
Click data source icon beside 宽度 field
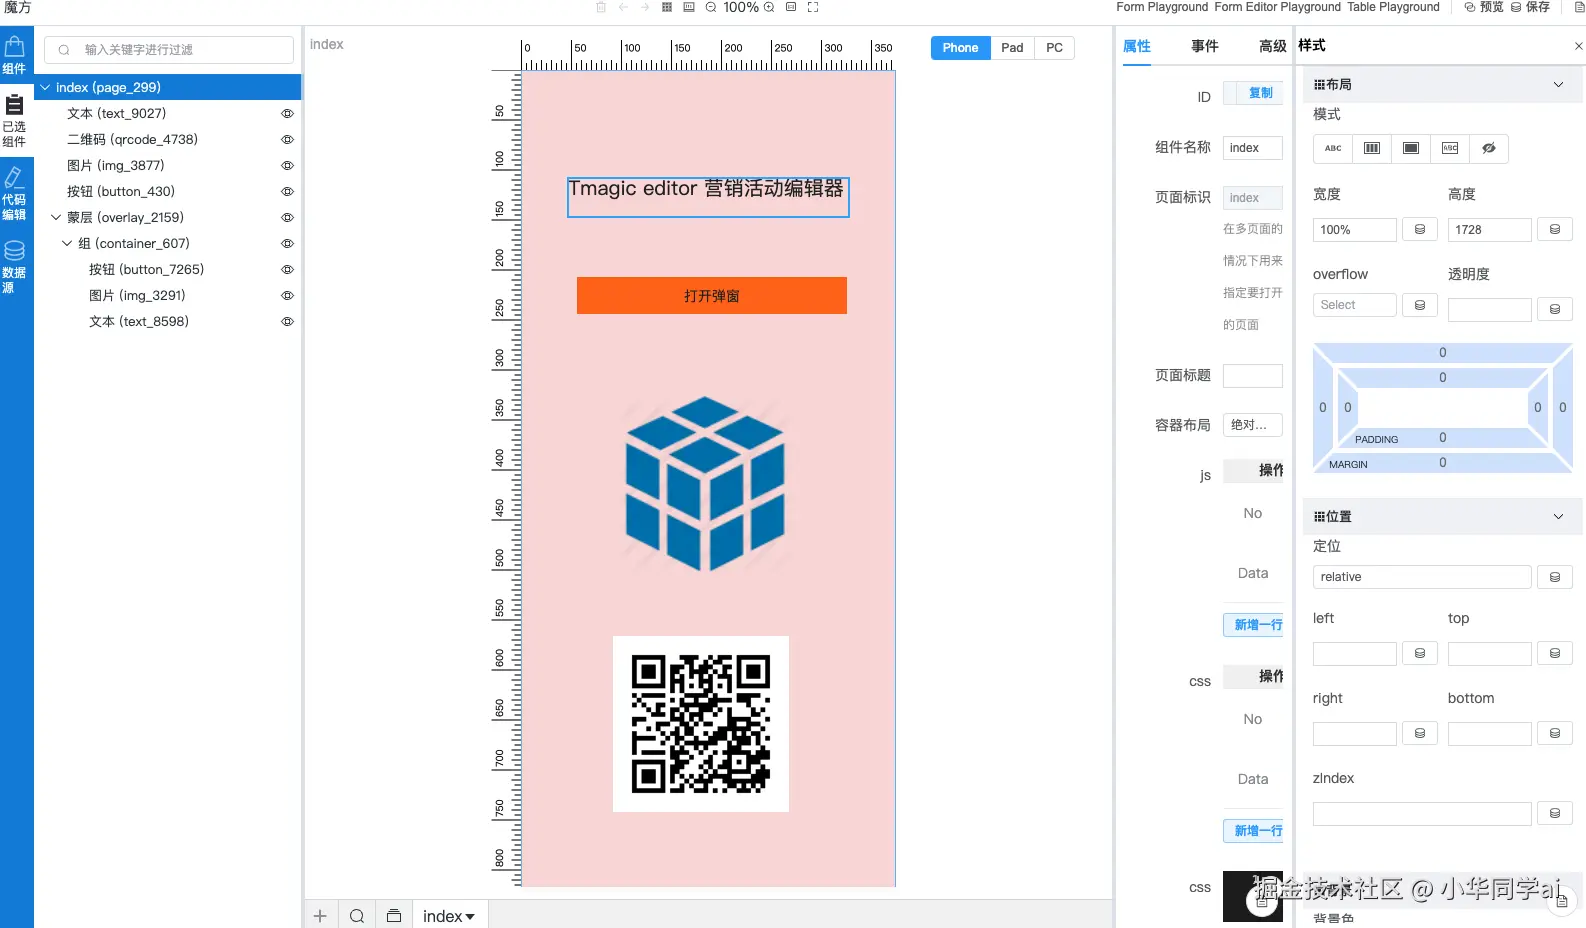(1420, 230)
